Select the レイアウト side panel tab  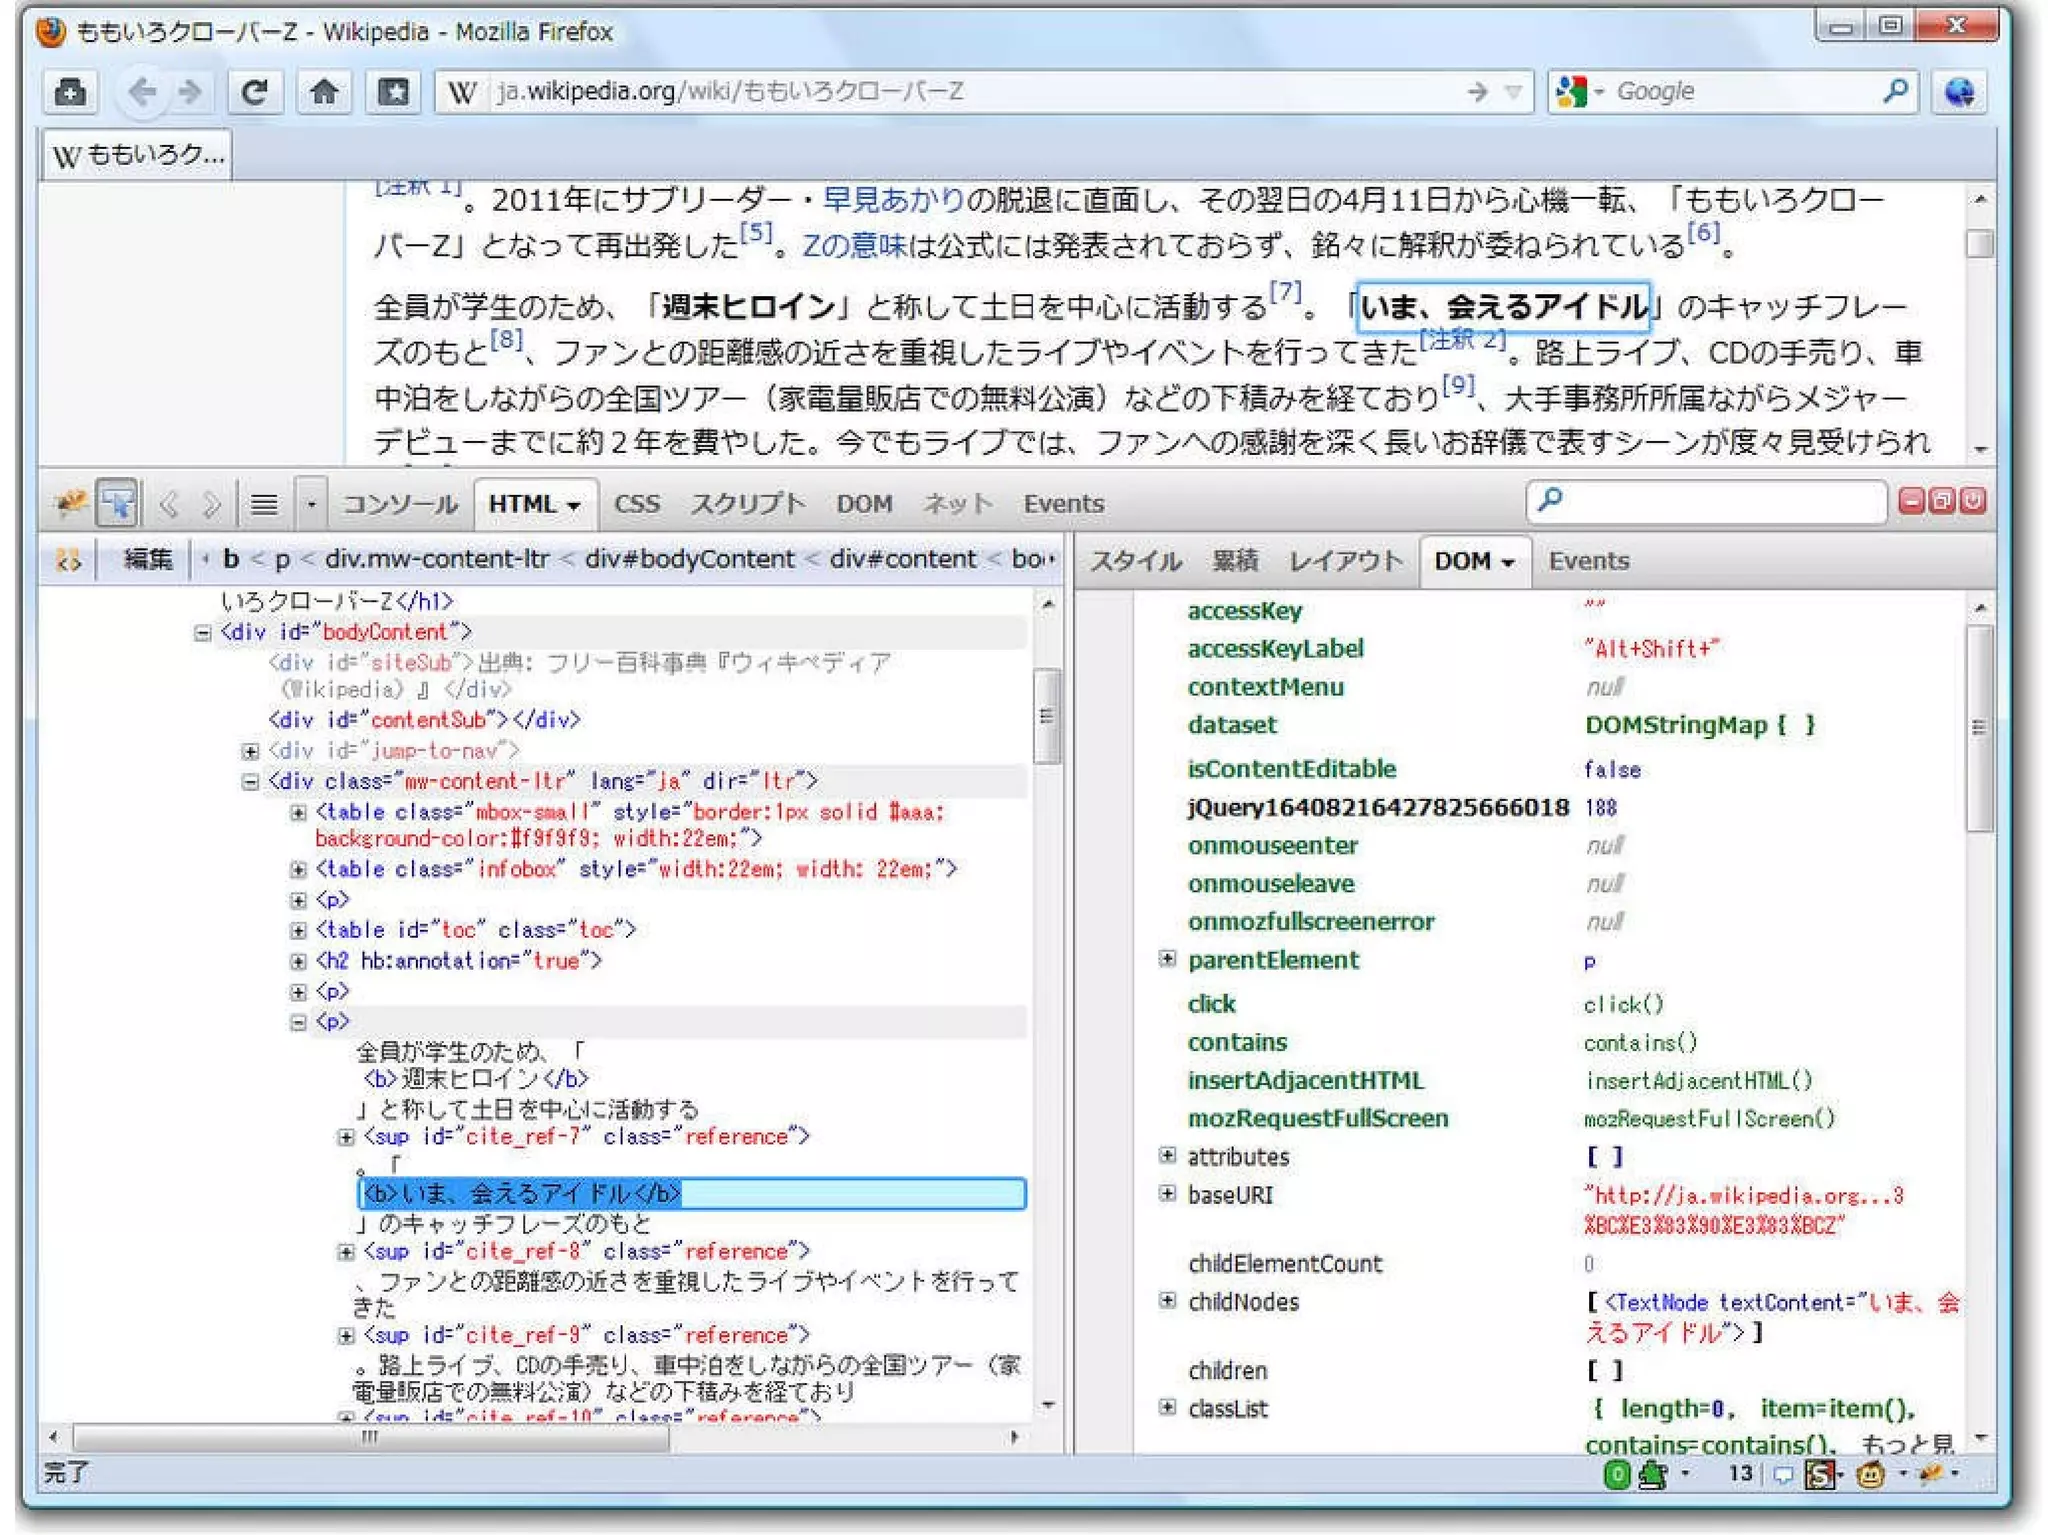point(1345,561)
